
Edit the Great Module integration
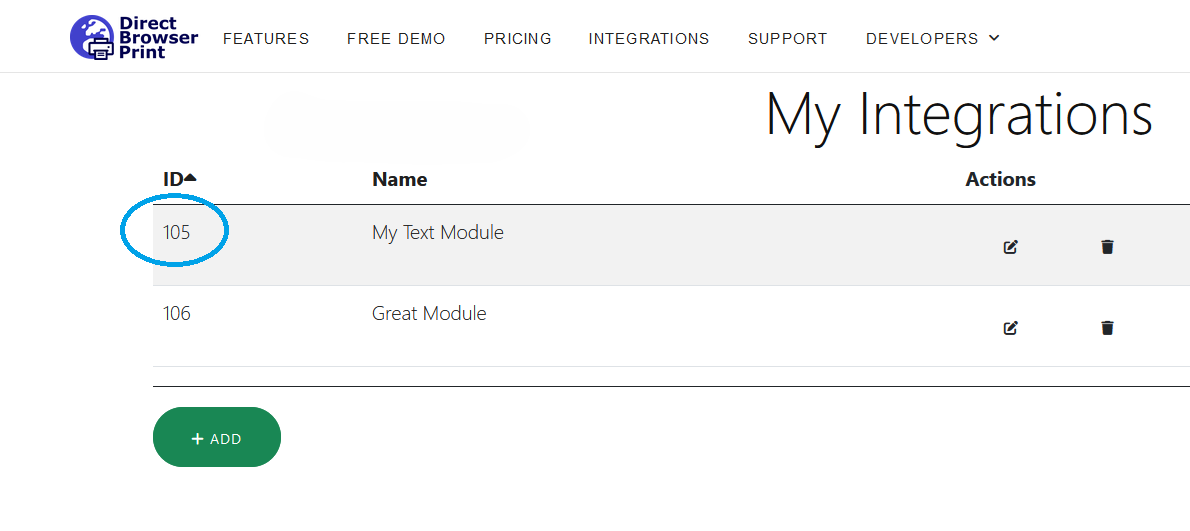[1010, 328]
